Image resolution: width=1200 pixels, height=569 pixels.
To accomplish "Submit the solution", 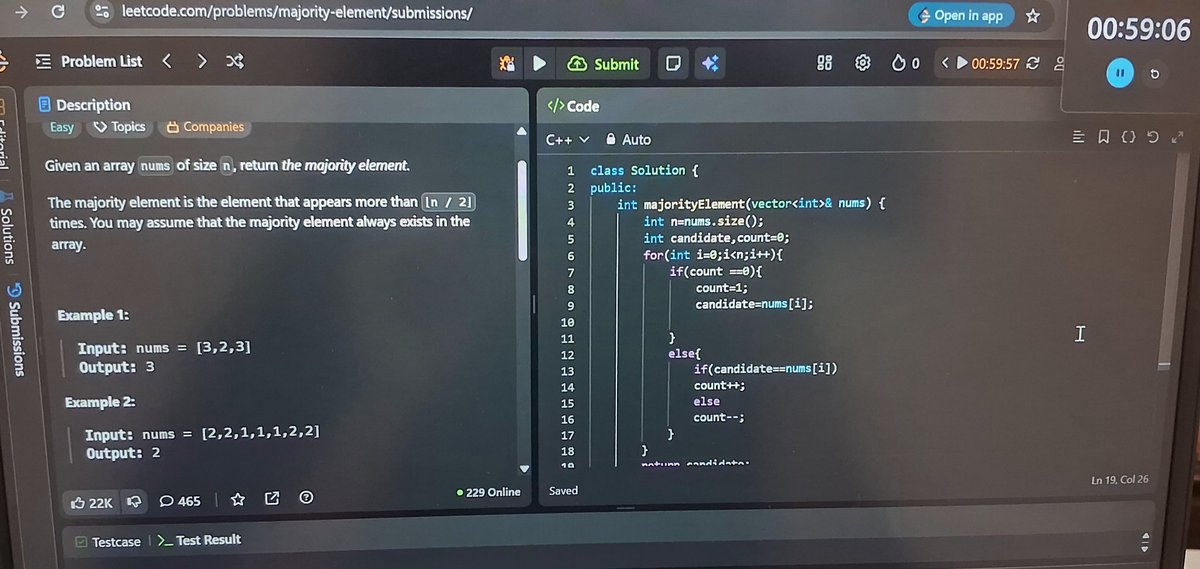I will point(603,64).
